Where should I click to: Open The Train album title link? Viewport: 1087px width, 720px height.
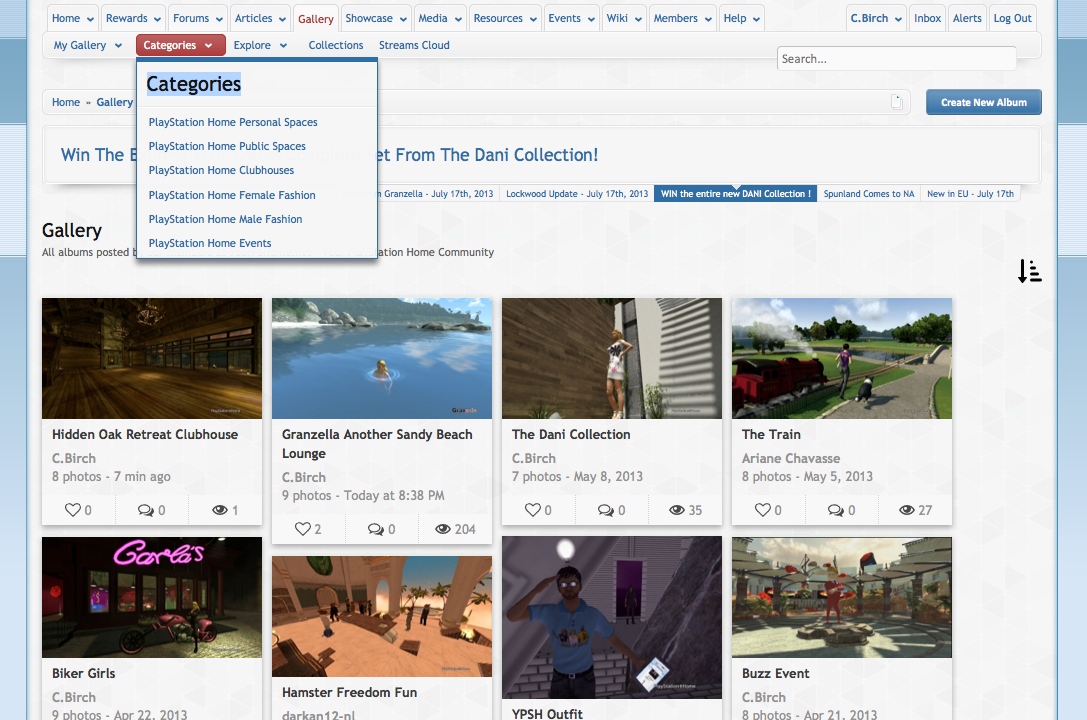click(771, 434)
